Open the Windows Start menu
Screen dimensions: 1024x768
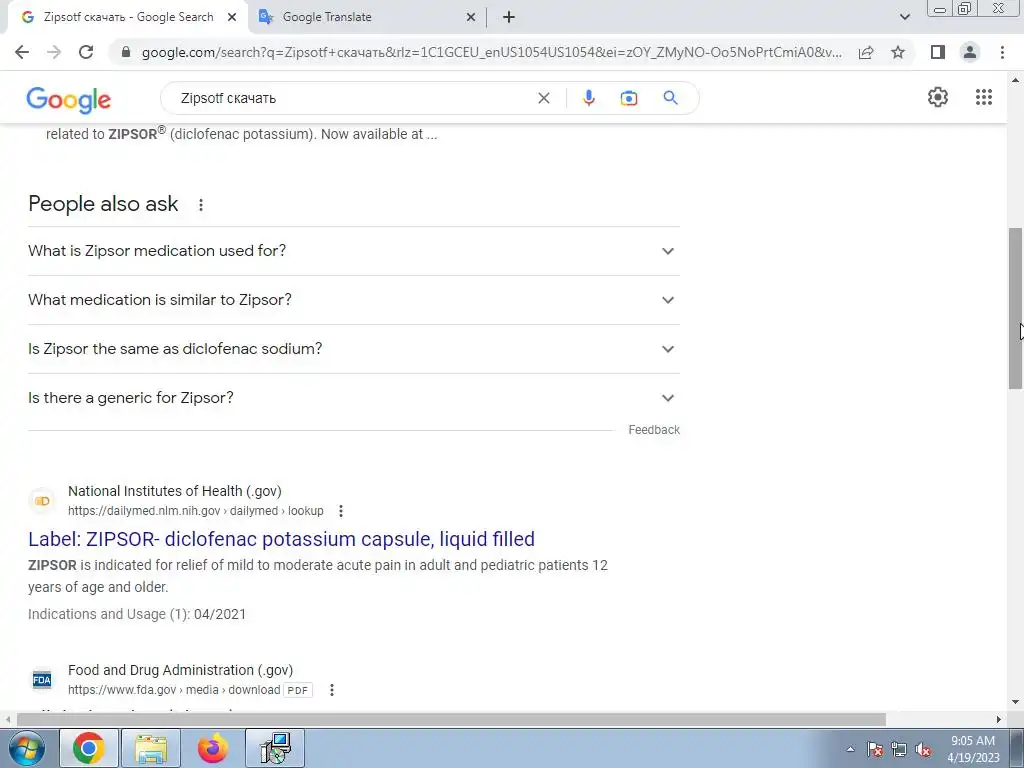coord(26,748)
